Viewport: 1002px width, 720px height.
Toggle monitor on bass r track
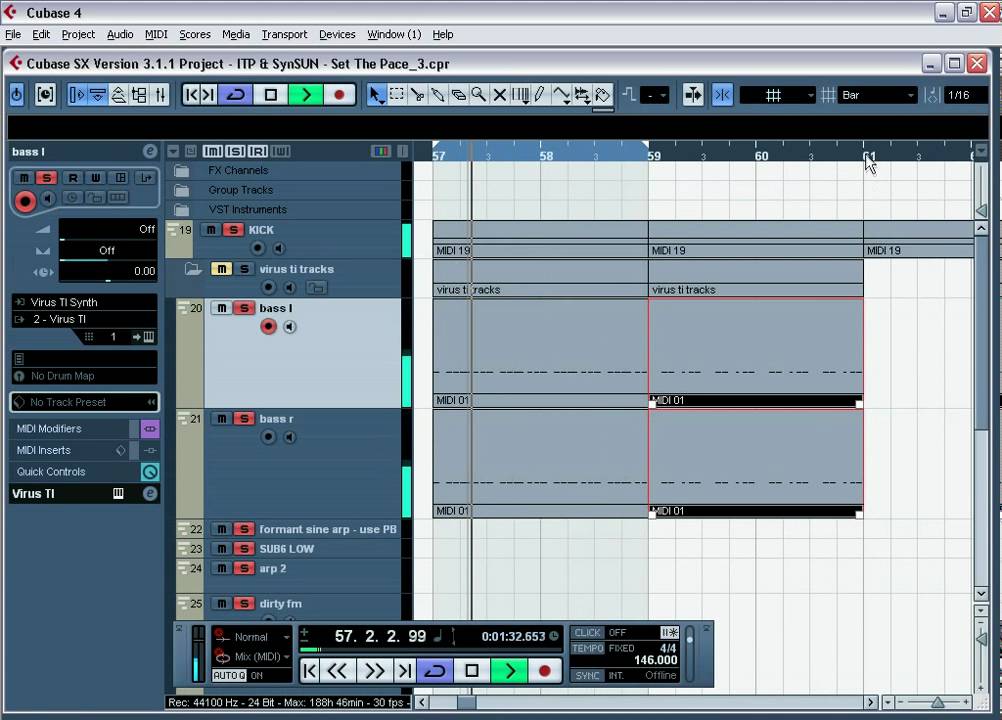[290, 438]
